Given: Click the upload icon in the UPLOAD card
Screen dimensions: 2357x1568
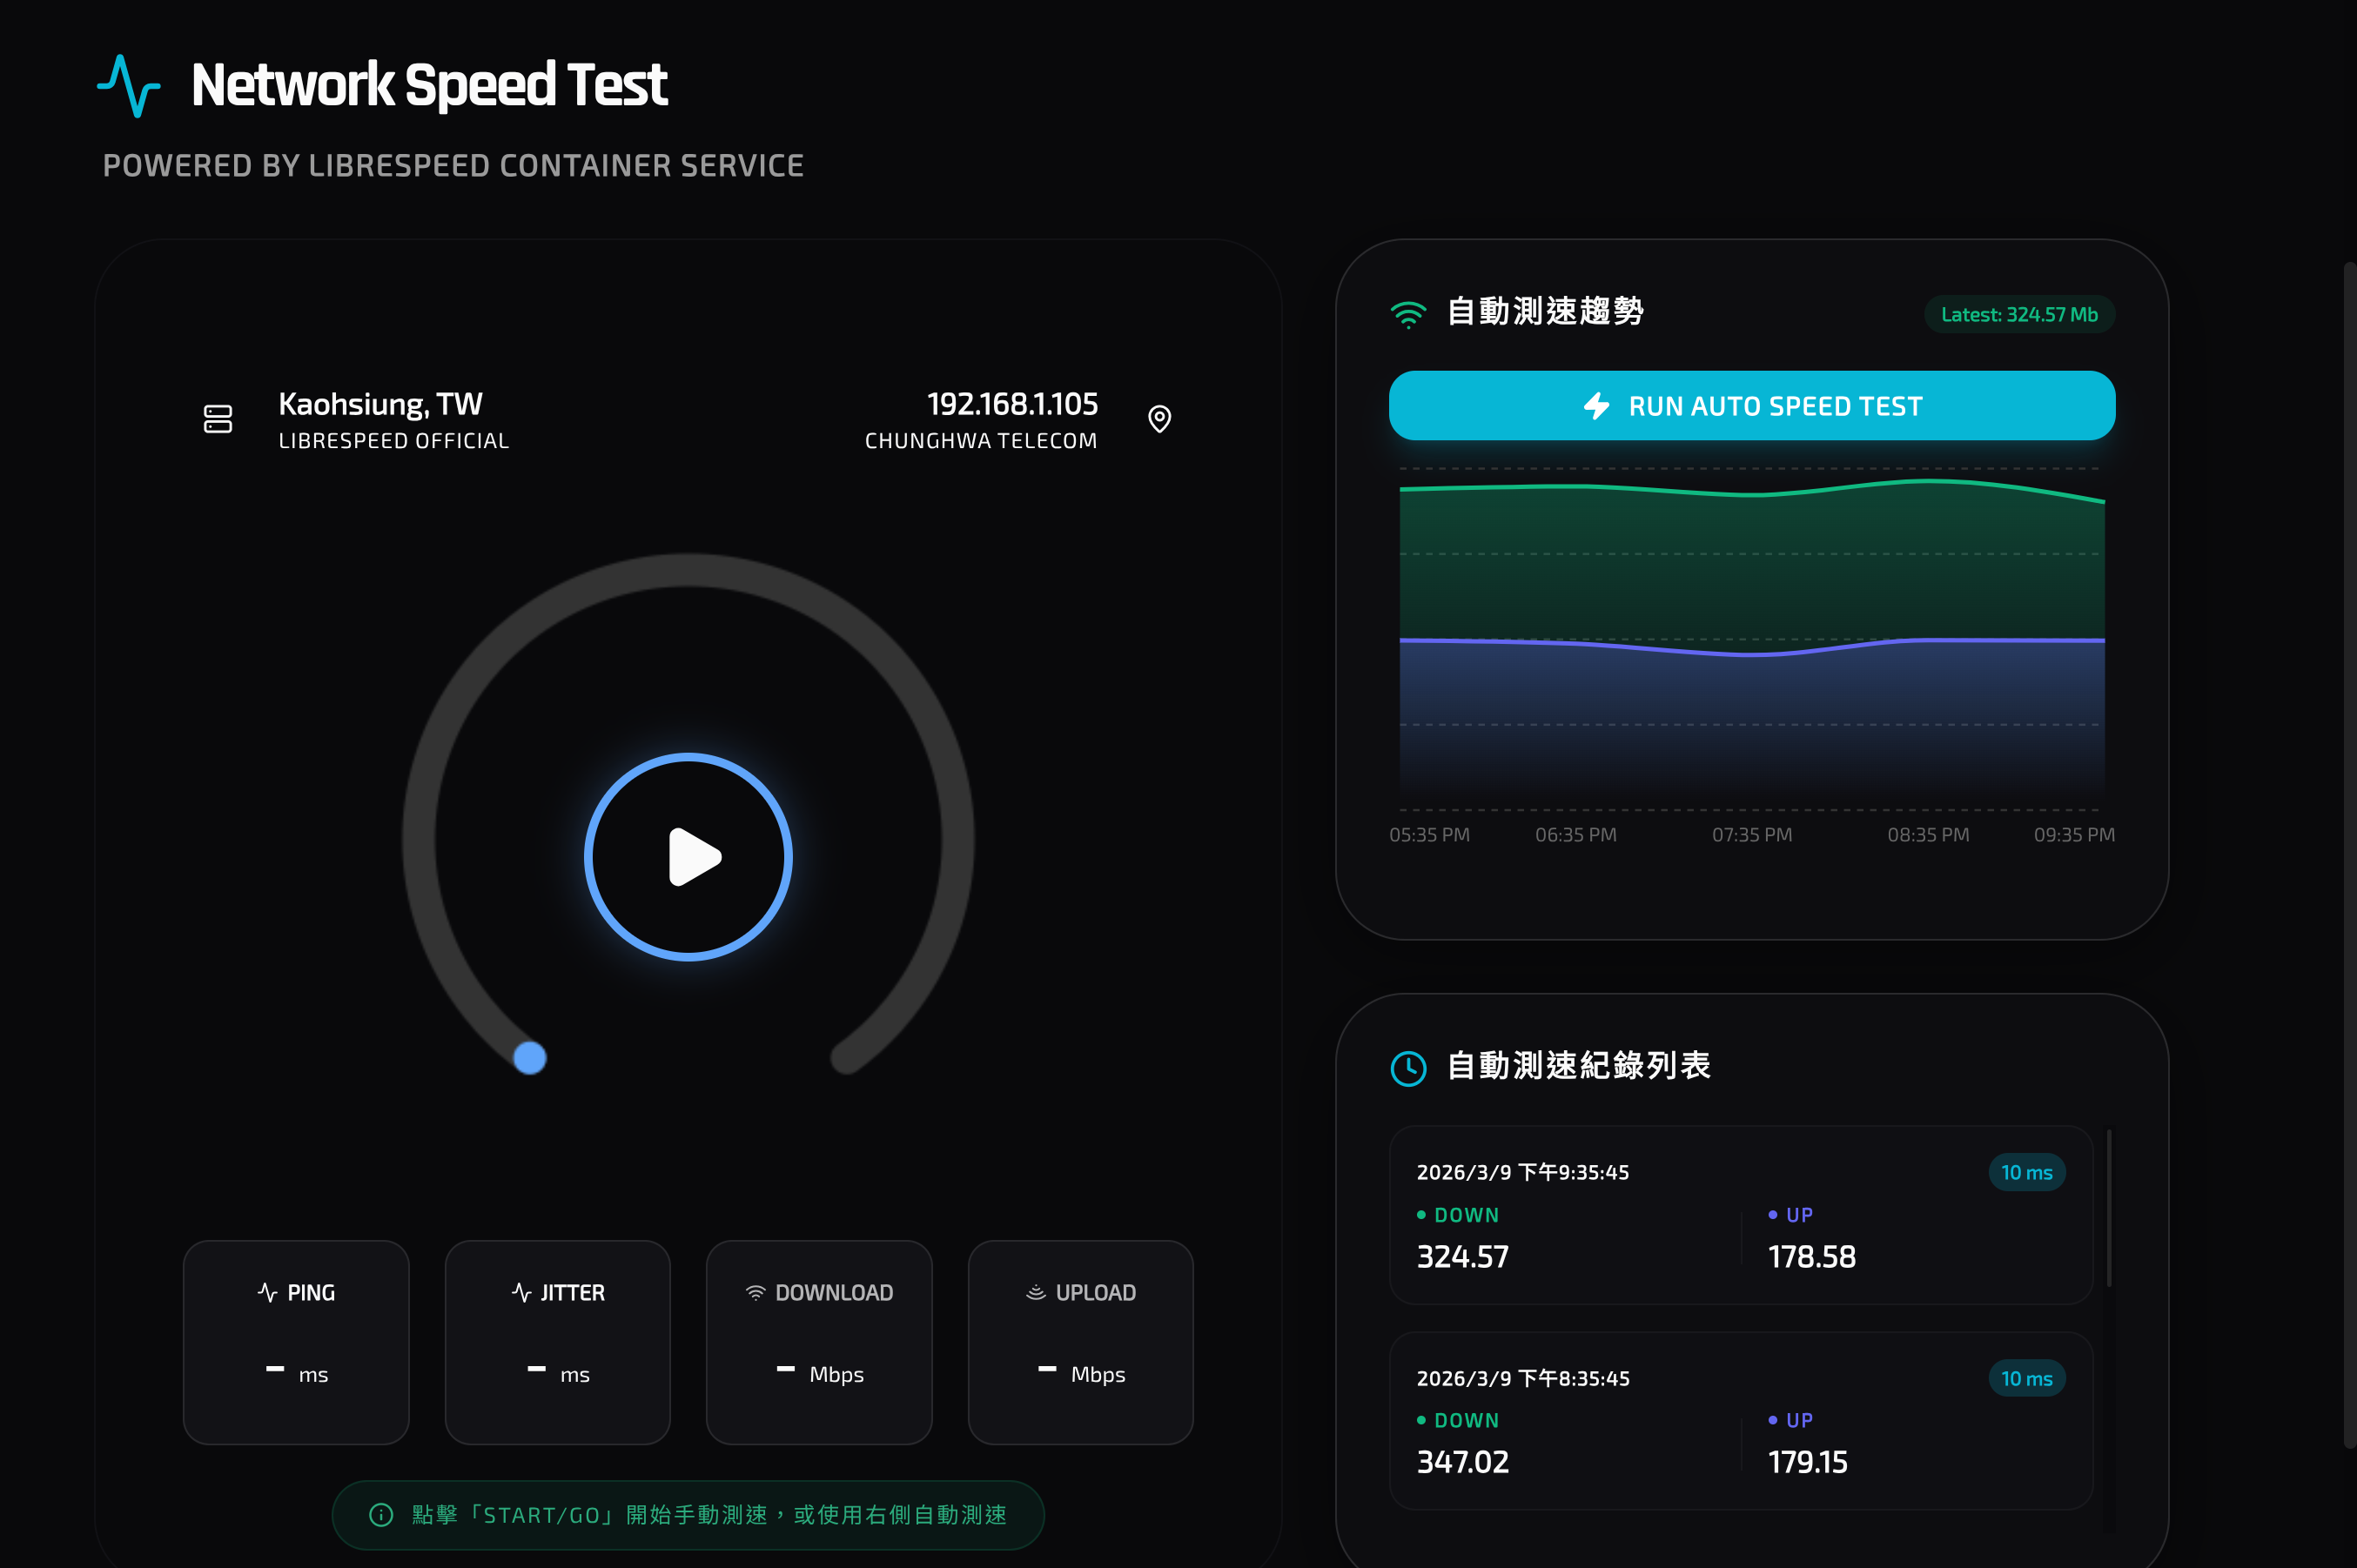Looking at the screenshot, I should 1035,1292.
